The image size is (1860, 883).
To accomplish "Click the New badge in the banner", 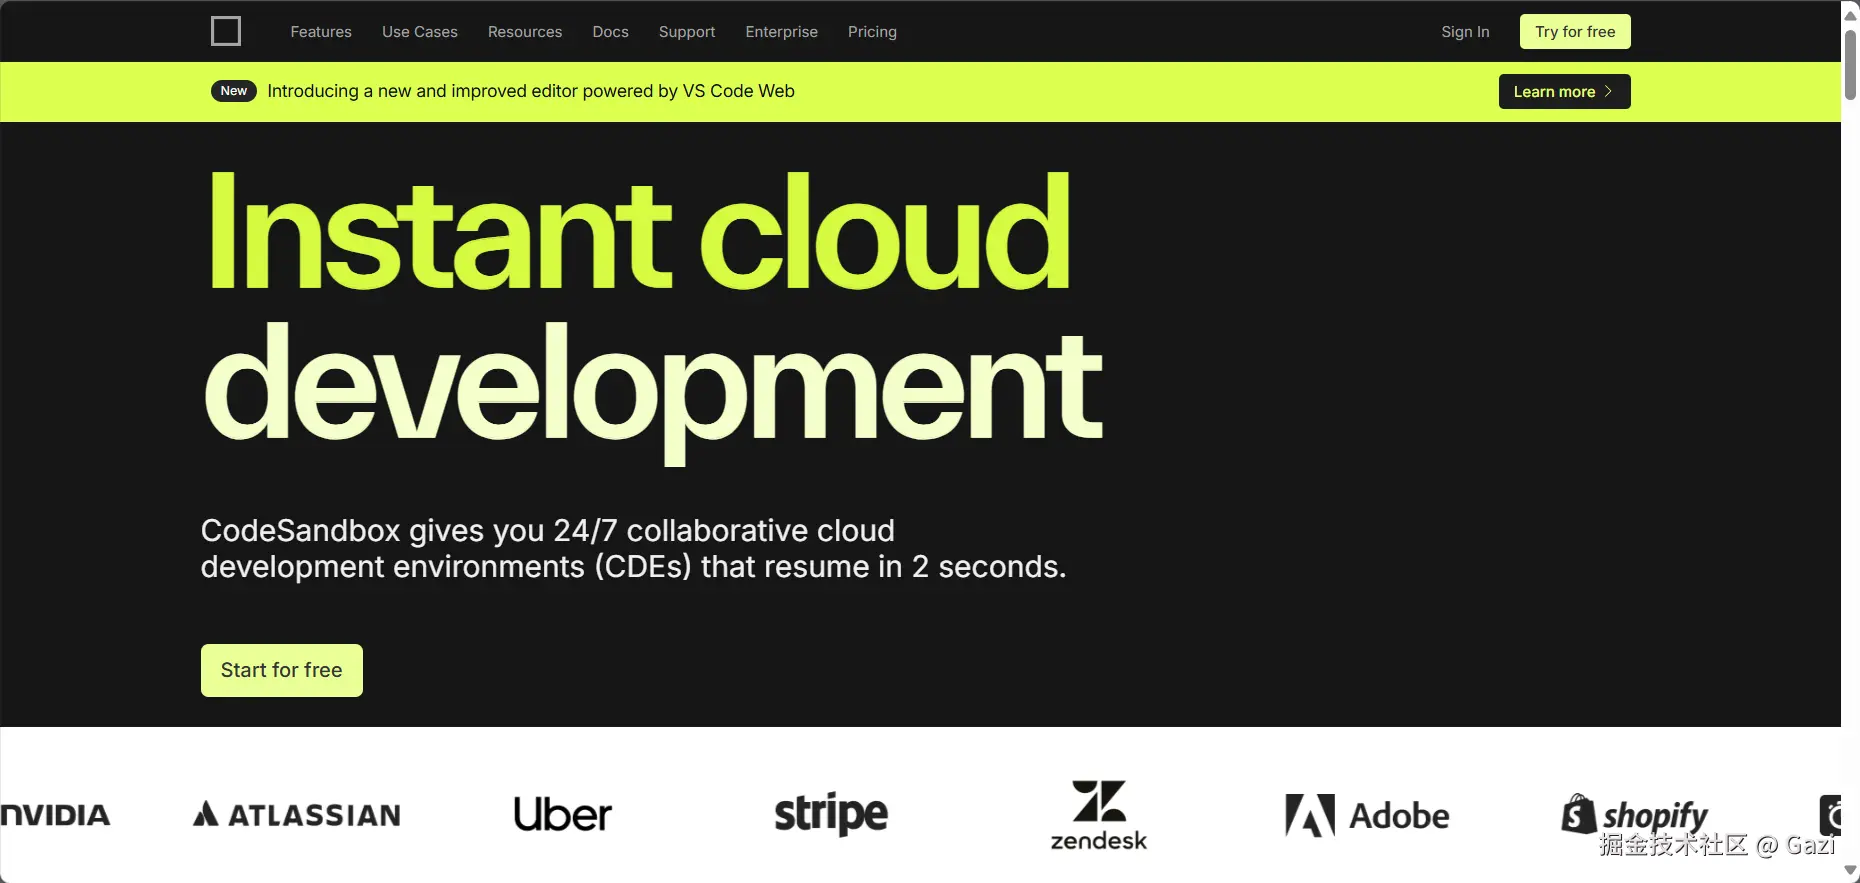I will tap(234, 91).
